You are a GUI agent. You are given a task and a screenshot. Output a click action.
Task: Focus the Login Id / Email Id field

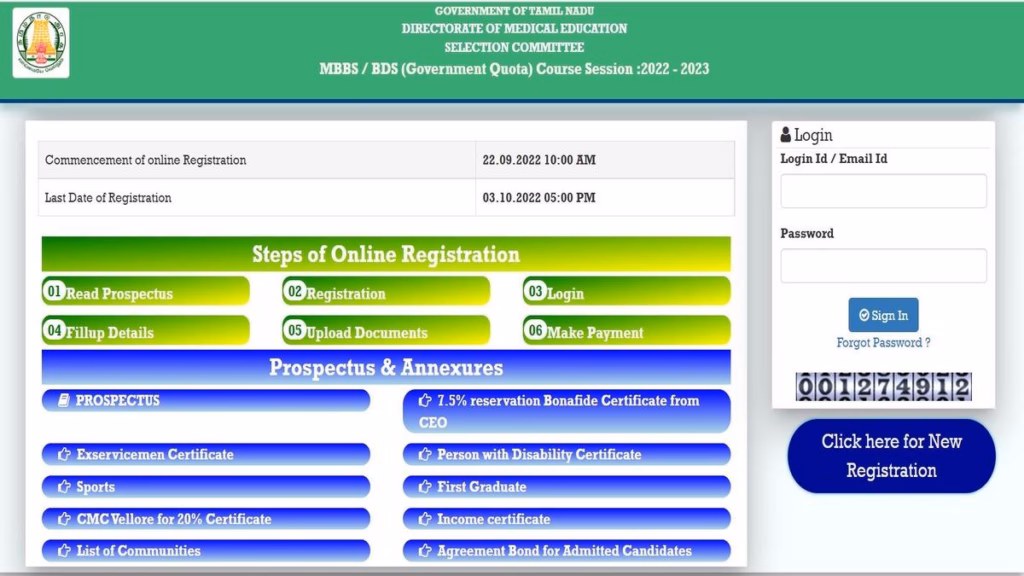pyautogui.click(x=883, y=191)
